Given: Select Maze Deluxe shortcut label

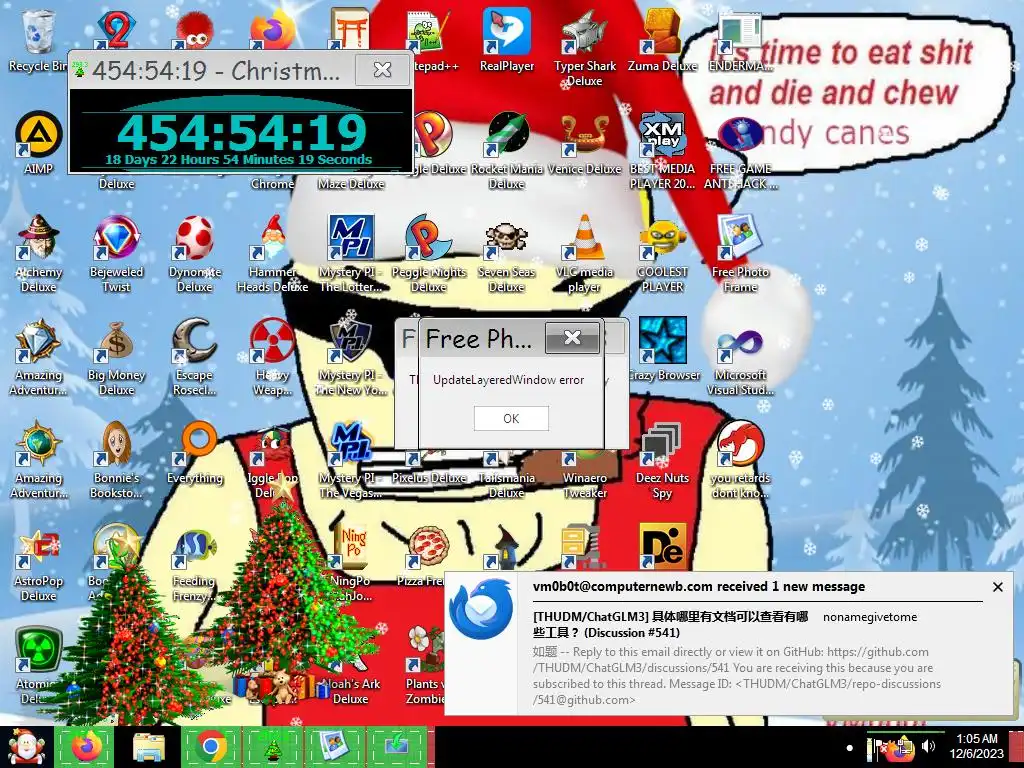Looking at the screenshot, I should pos(351,184).
